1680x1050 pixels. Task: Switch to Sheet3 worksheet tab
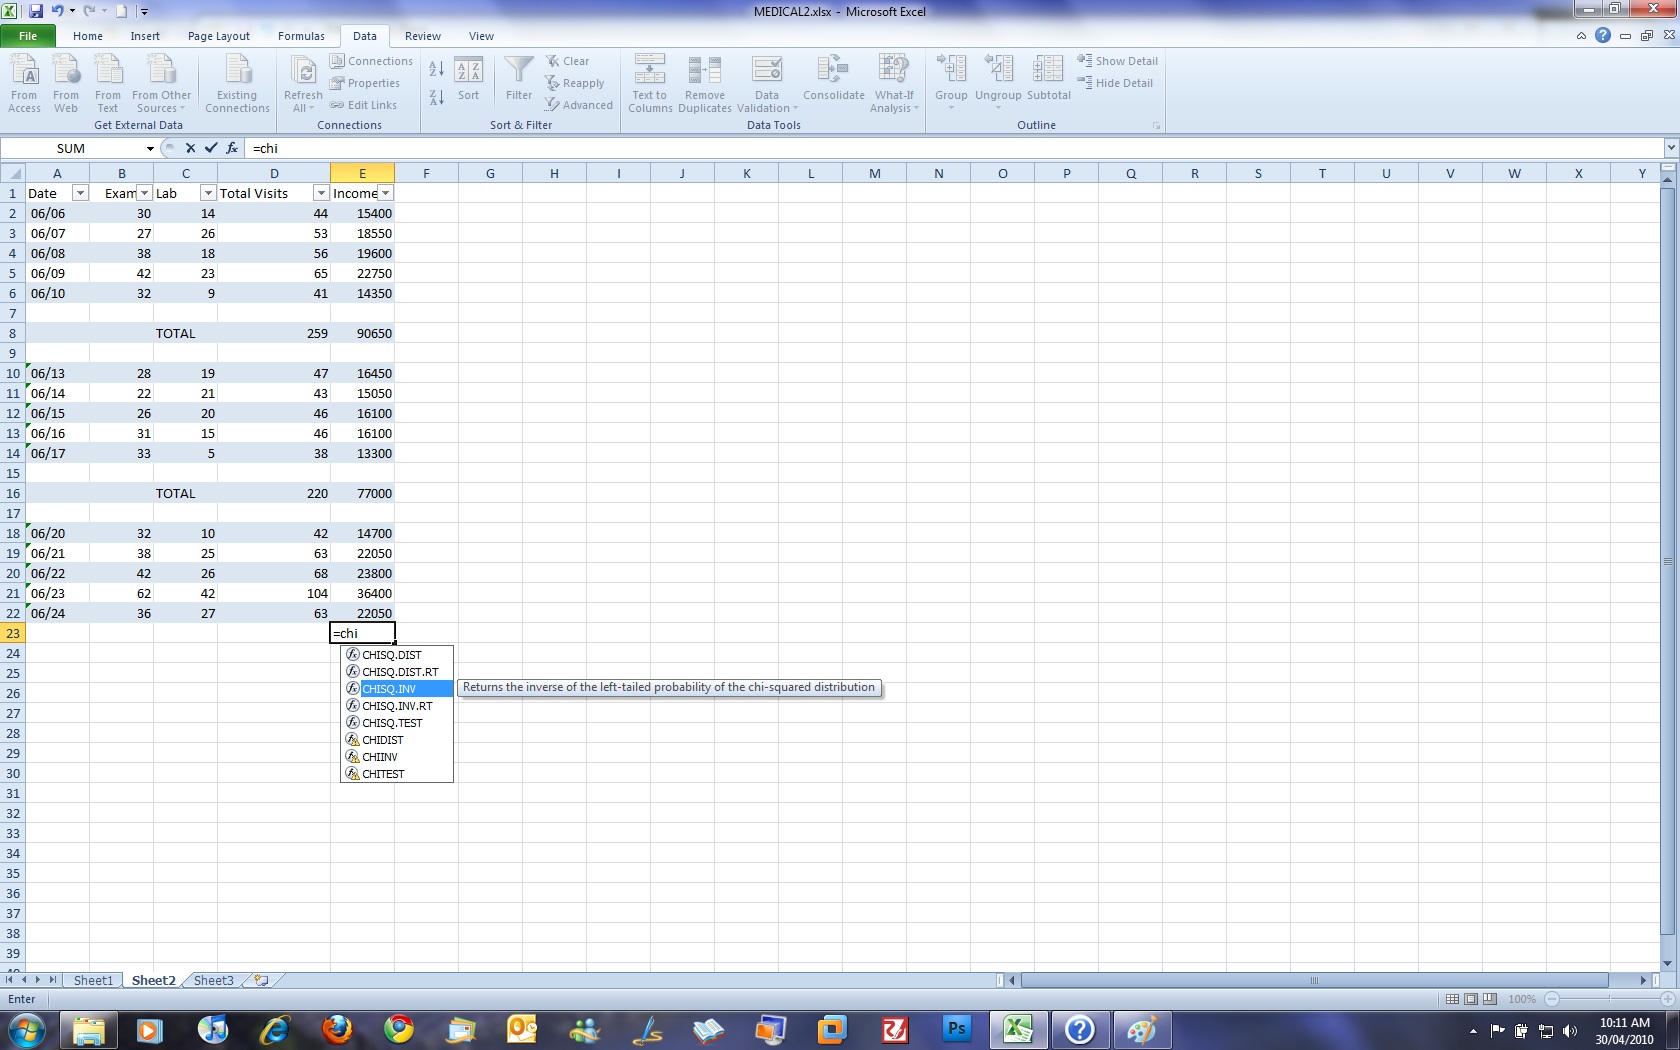click(213, 980)
